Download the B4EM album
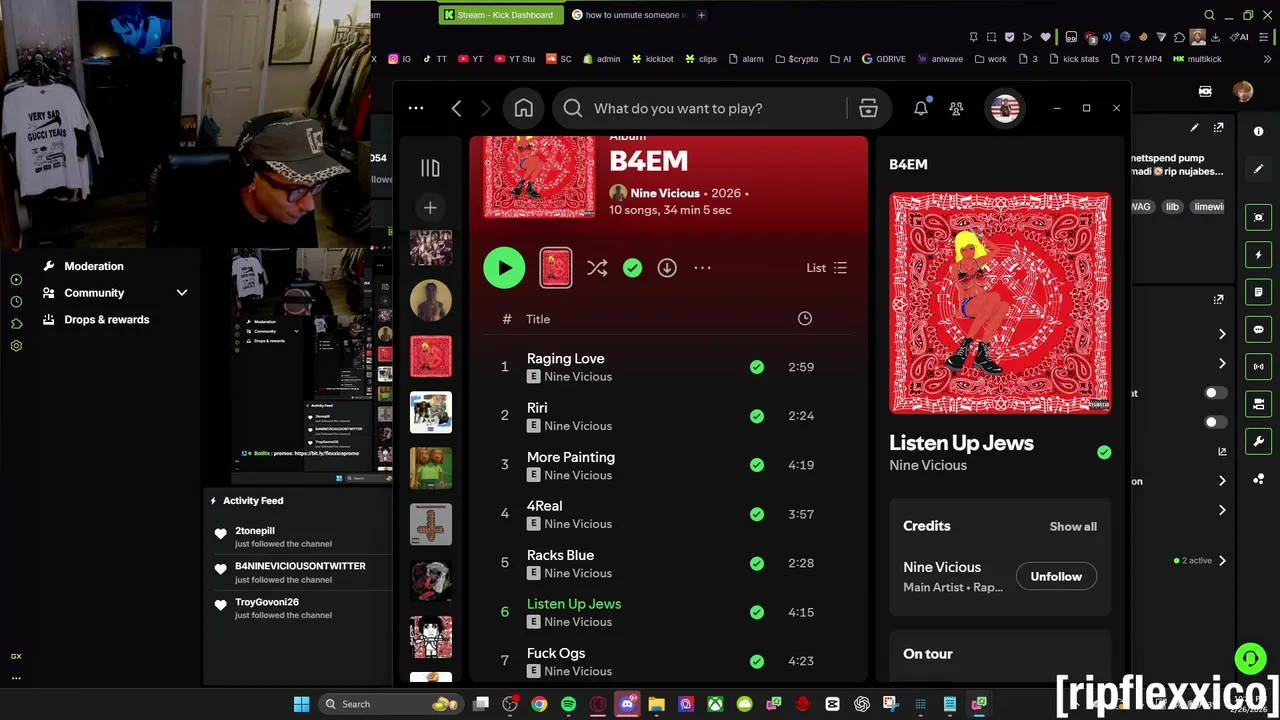Image resolution: width=1280 pixels, height=720 pixels. pyautogui.click(x=667, y=268)
